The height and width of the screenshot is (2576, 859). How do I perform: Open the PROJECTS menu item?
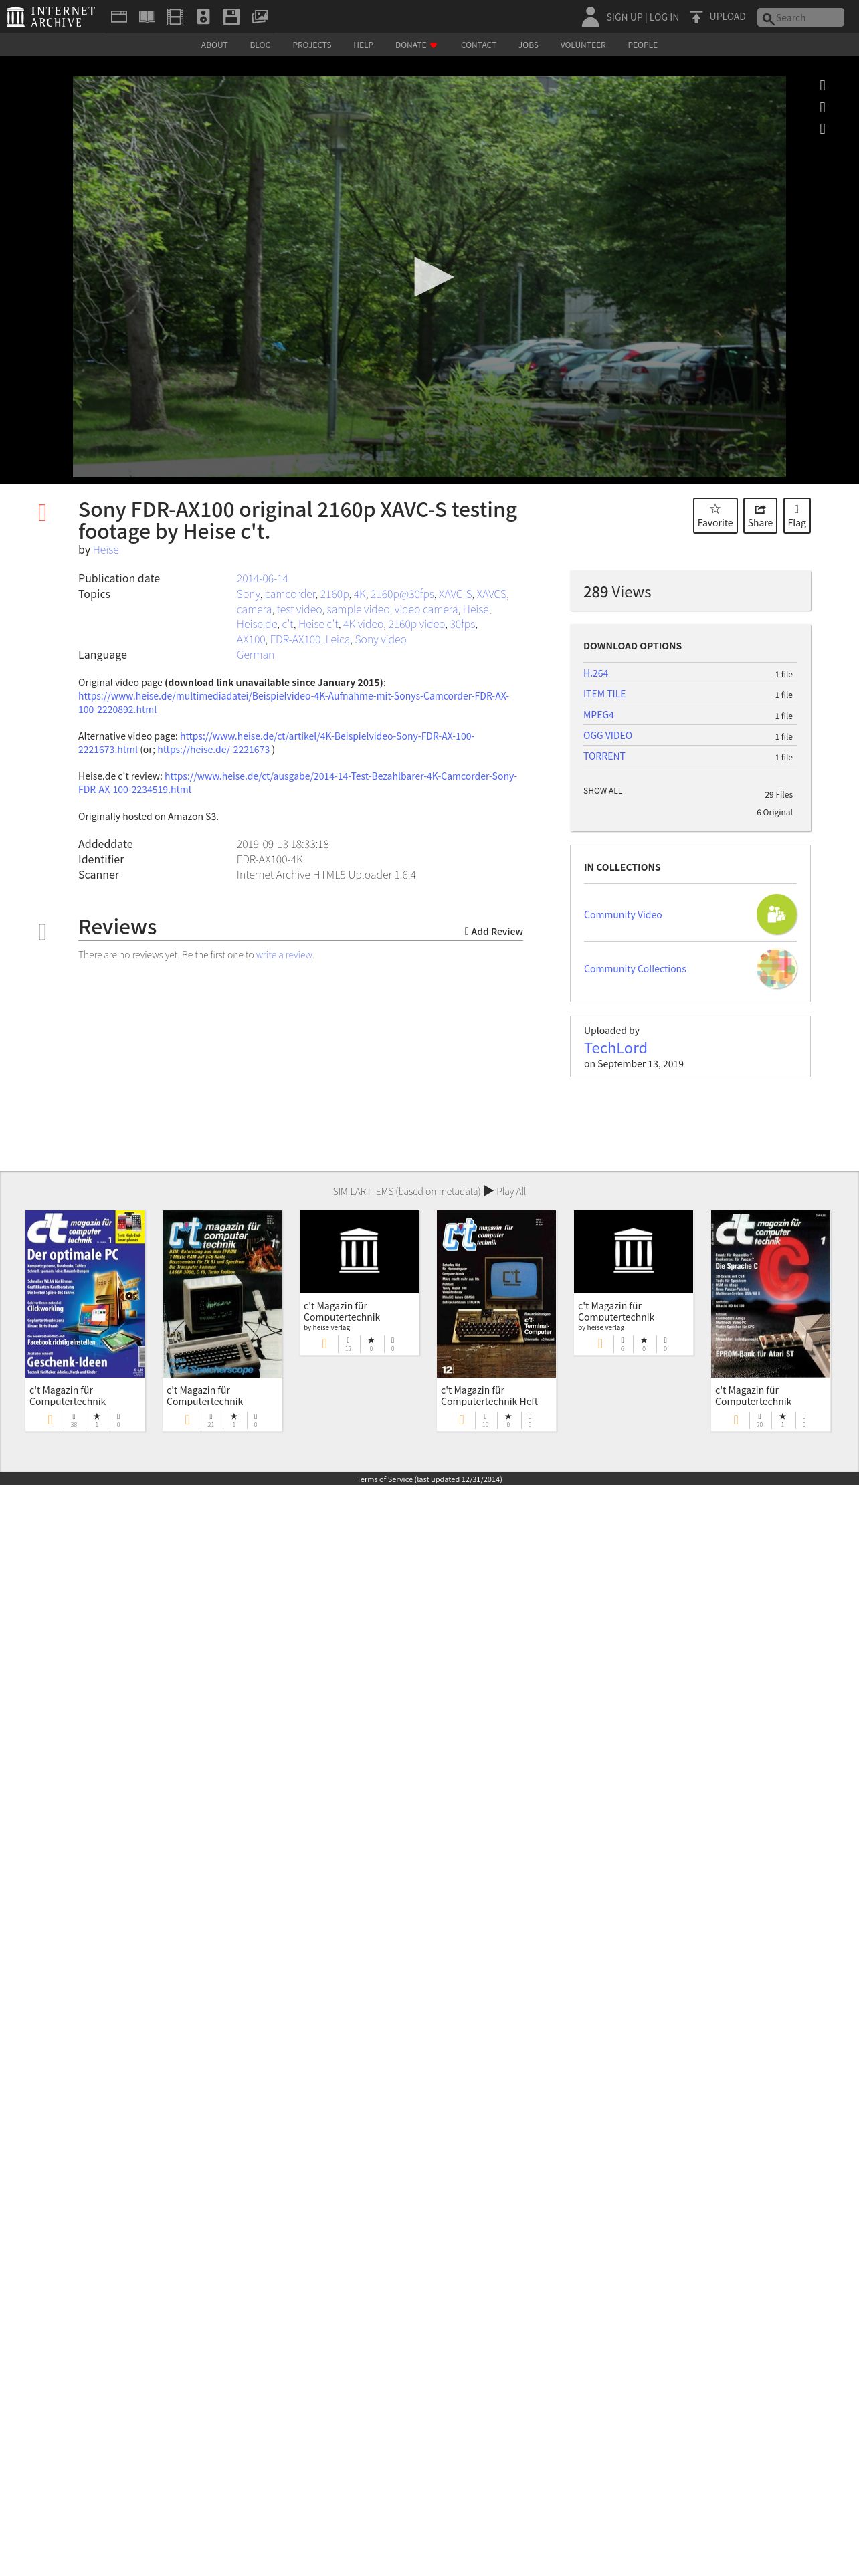[x=312, y=45]
